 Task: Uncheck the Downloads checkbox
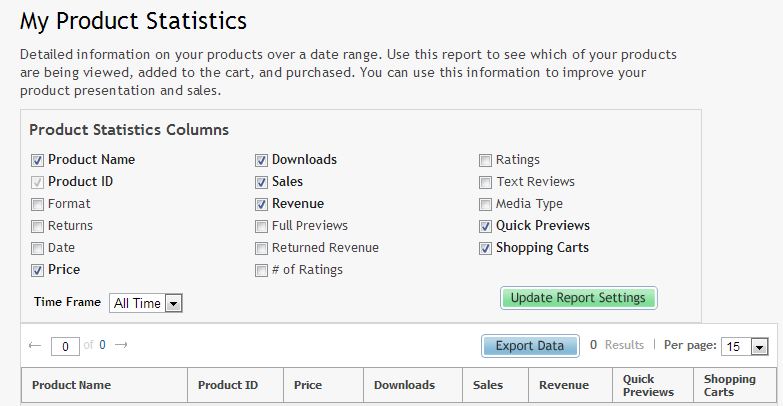coord(262,160)
